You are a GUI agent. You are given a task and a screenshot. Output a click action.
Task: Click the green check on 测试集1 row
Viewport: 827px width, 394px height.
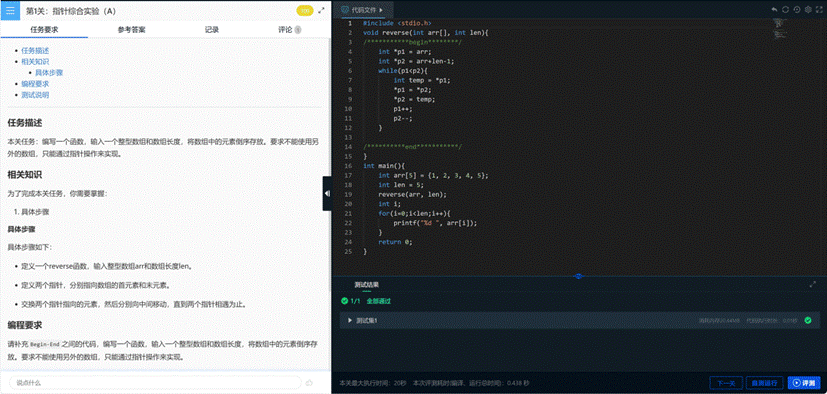(x=807, y=320)
